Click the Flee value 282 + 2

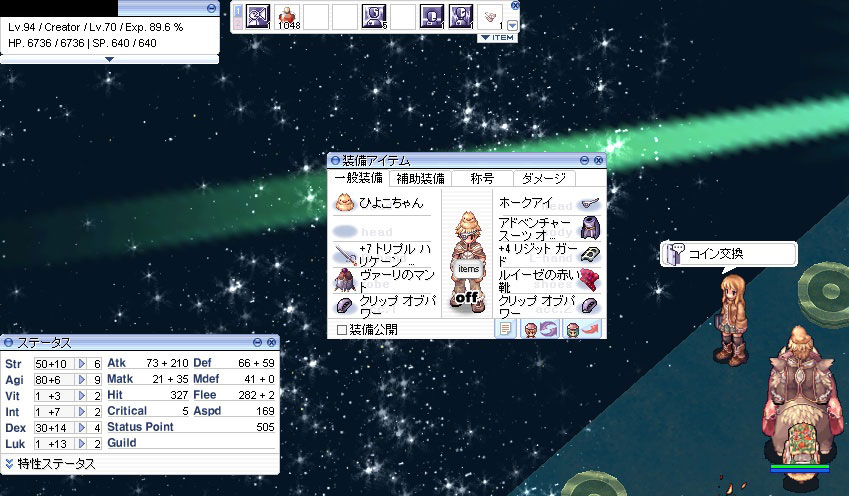[257, 395]
